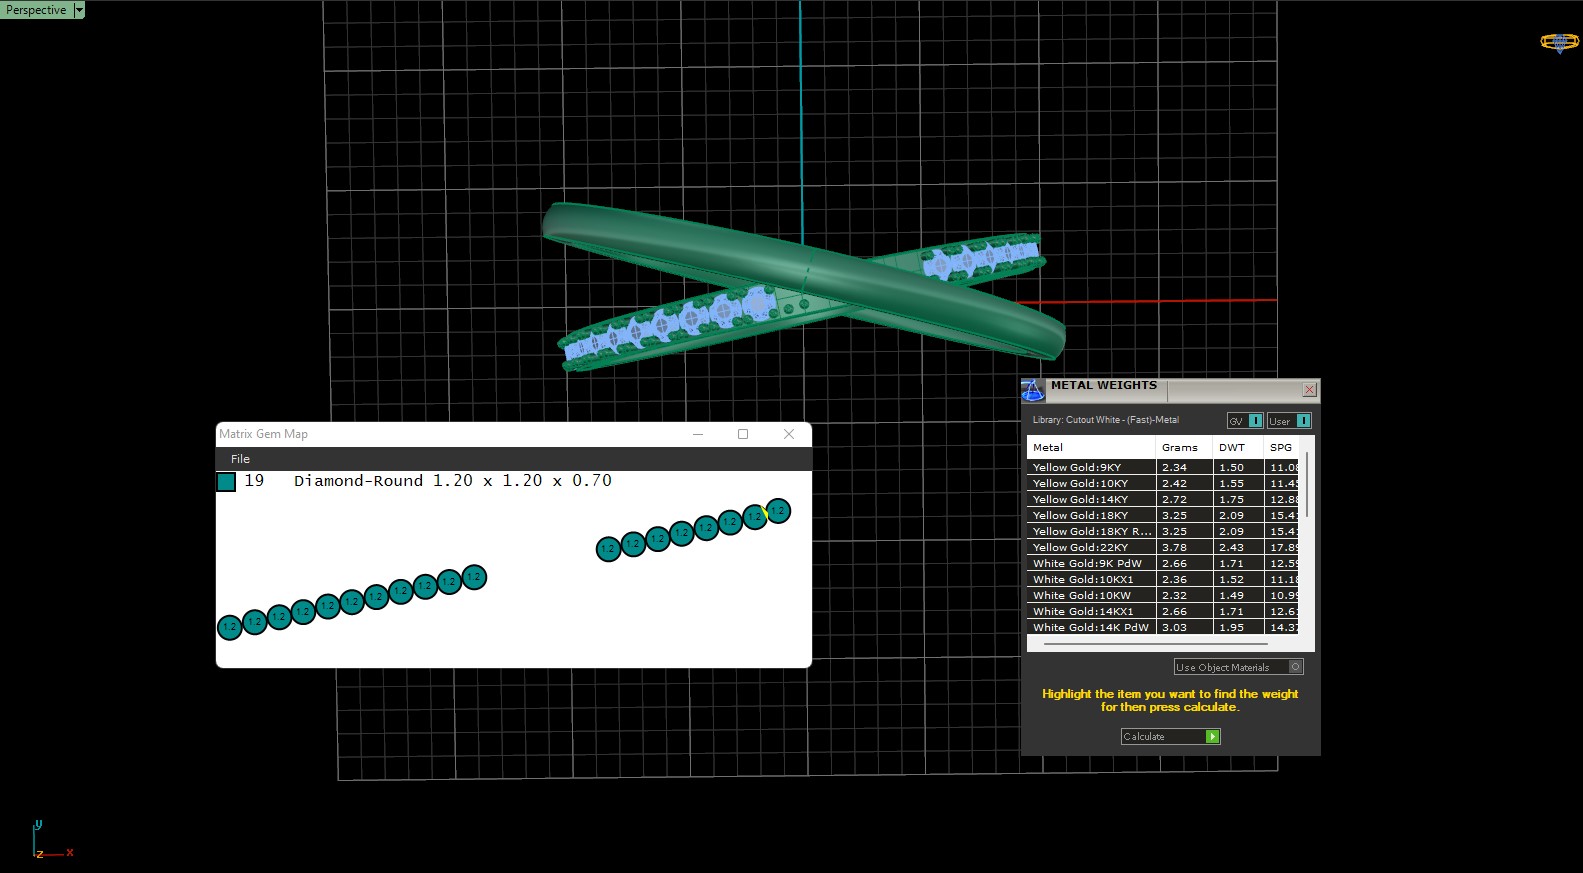Minimize the Matrix Gem Map window
This screenshot has width=1583, height=873.
pyautogui.click(x=698, y=434)
